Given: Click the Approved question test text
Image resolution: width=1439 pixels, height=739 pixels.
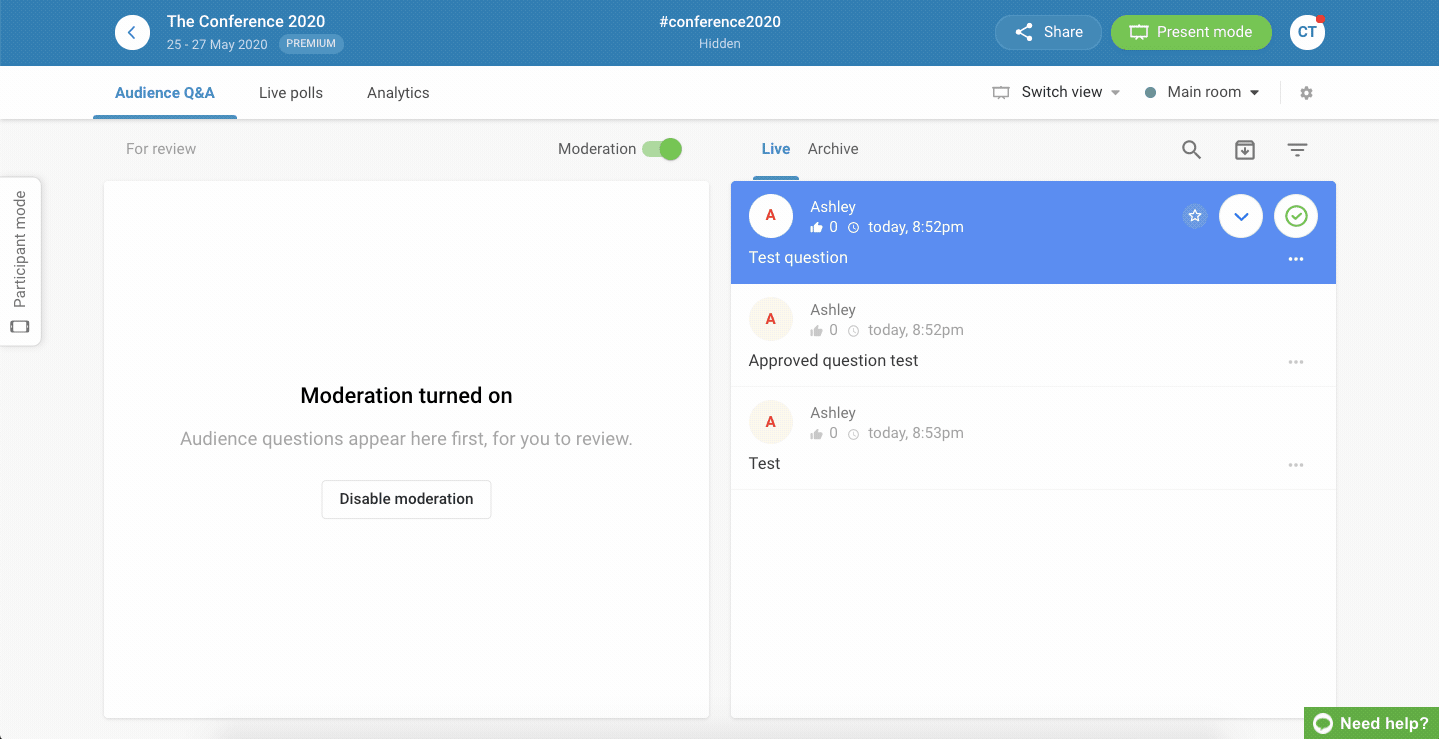Looking at the screenshot, I should [x=833, y=361].
